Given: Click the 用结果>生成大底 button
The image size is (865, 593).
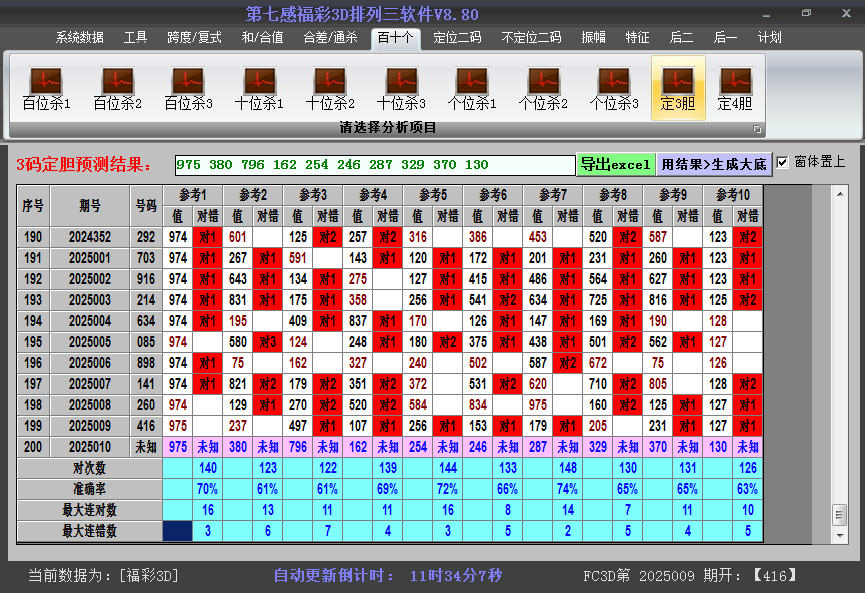Looking at the screenshot, I should tap(714, 164).
